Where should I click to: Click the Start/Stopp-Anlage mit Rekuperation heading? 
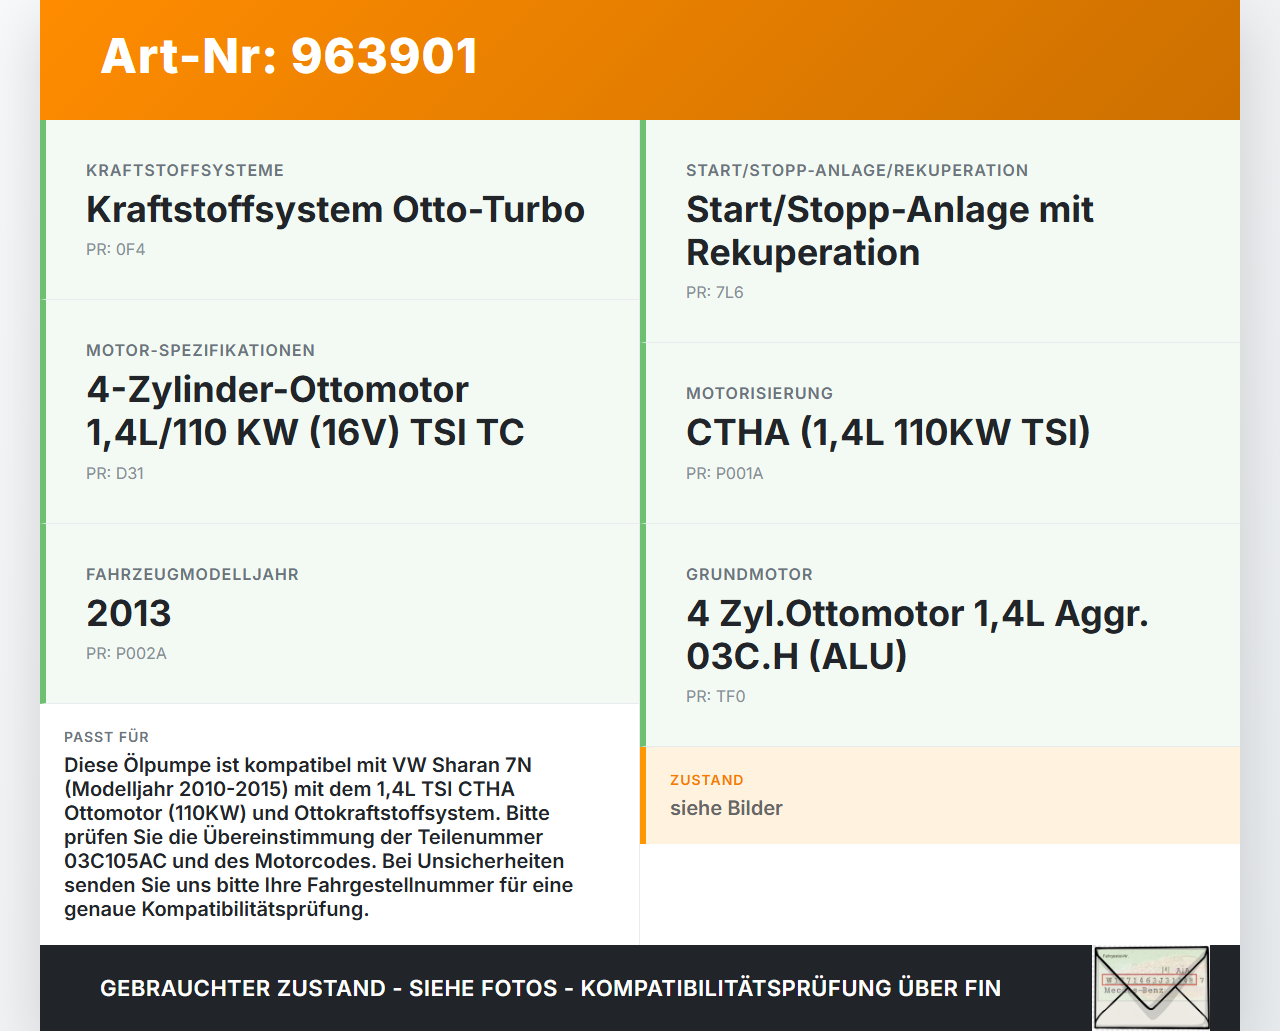point(889,231)
